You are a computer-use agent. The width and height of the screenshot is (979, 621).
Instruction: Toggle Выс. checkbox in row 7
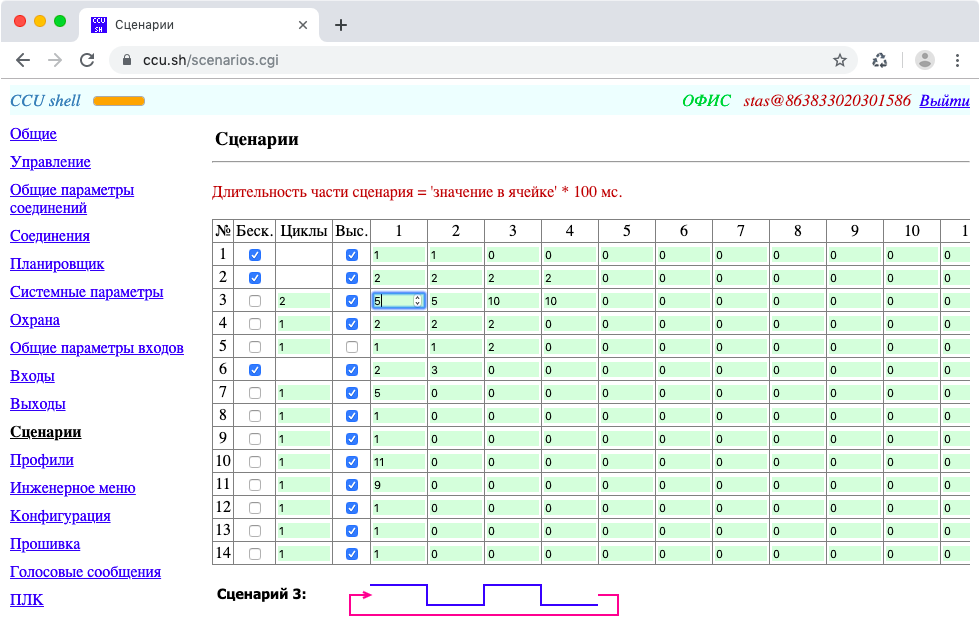(352, 393)
